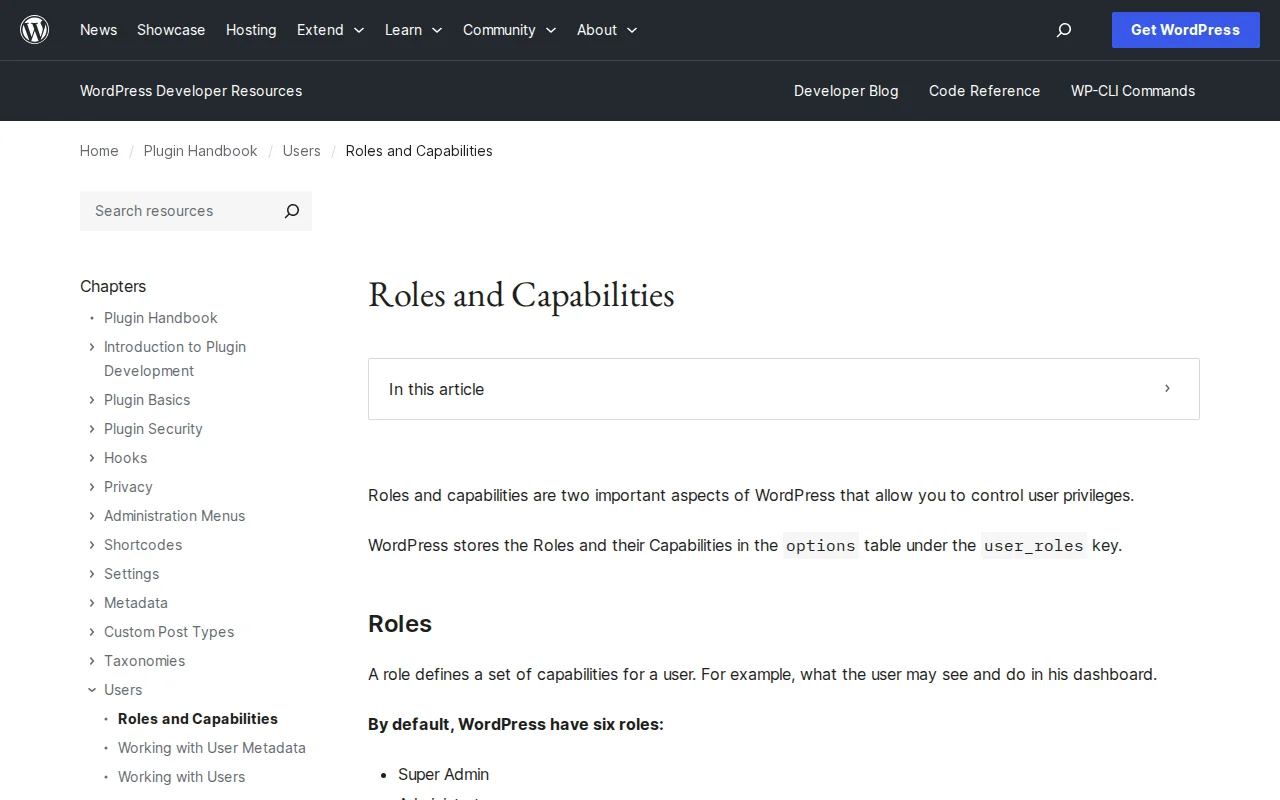This screenshot has width=1280, height=800.
Task: Switch to the Code Reference section
Action: (984, 91)
